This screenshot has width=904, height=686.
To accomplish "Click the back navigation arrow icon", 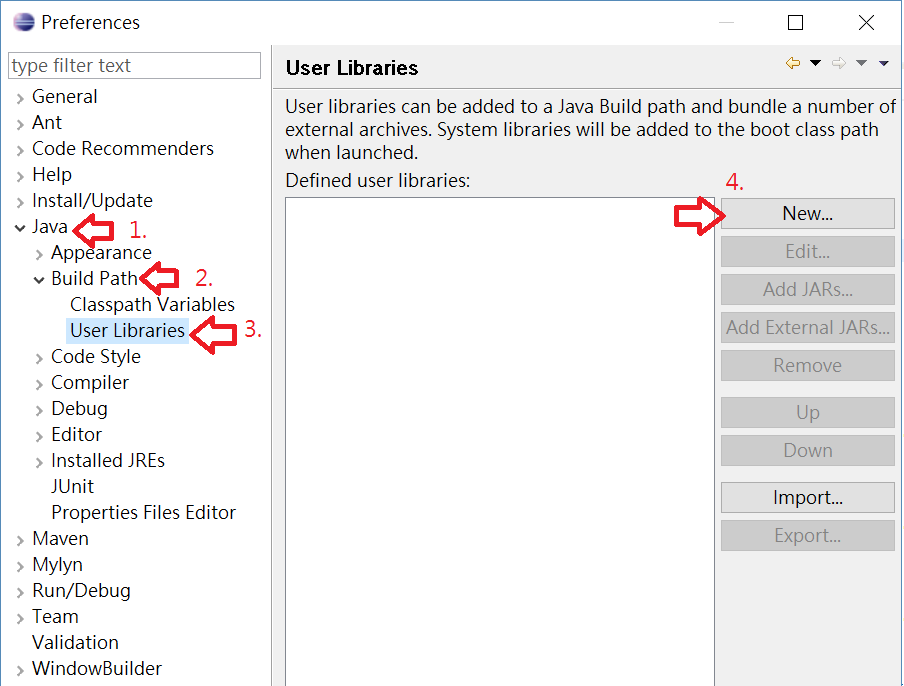I will [x=793, y=63].
